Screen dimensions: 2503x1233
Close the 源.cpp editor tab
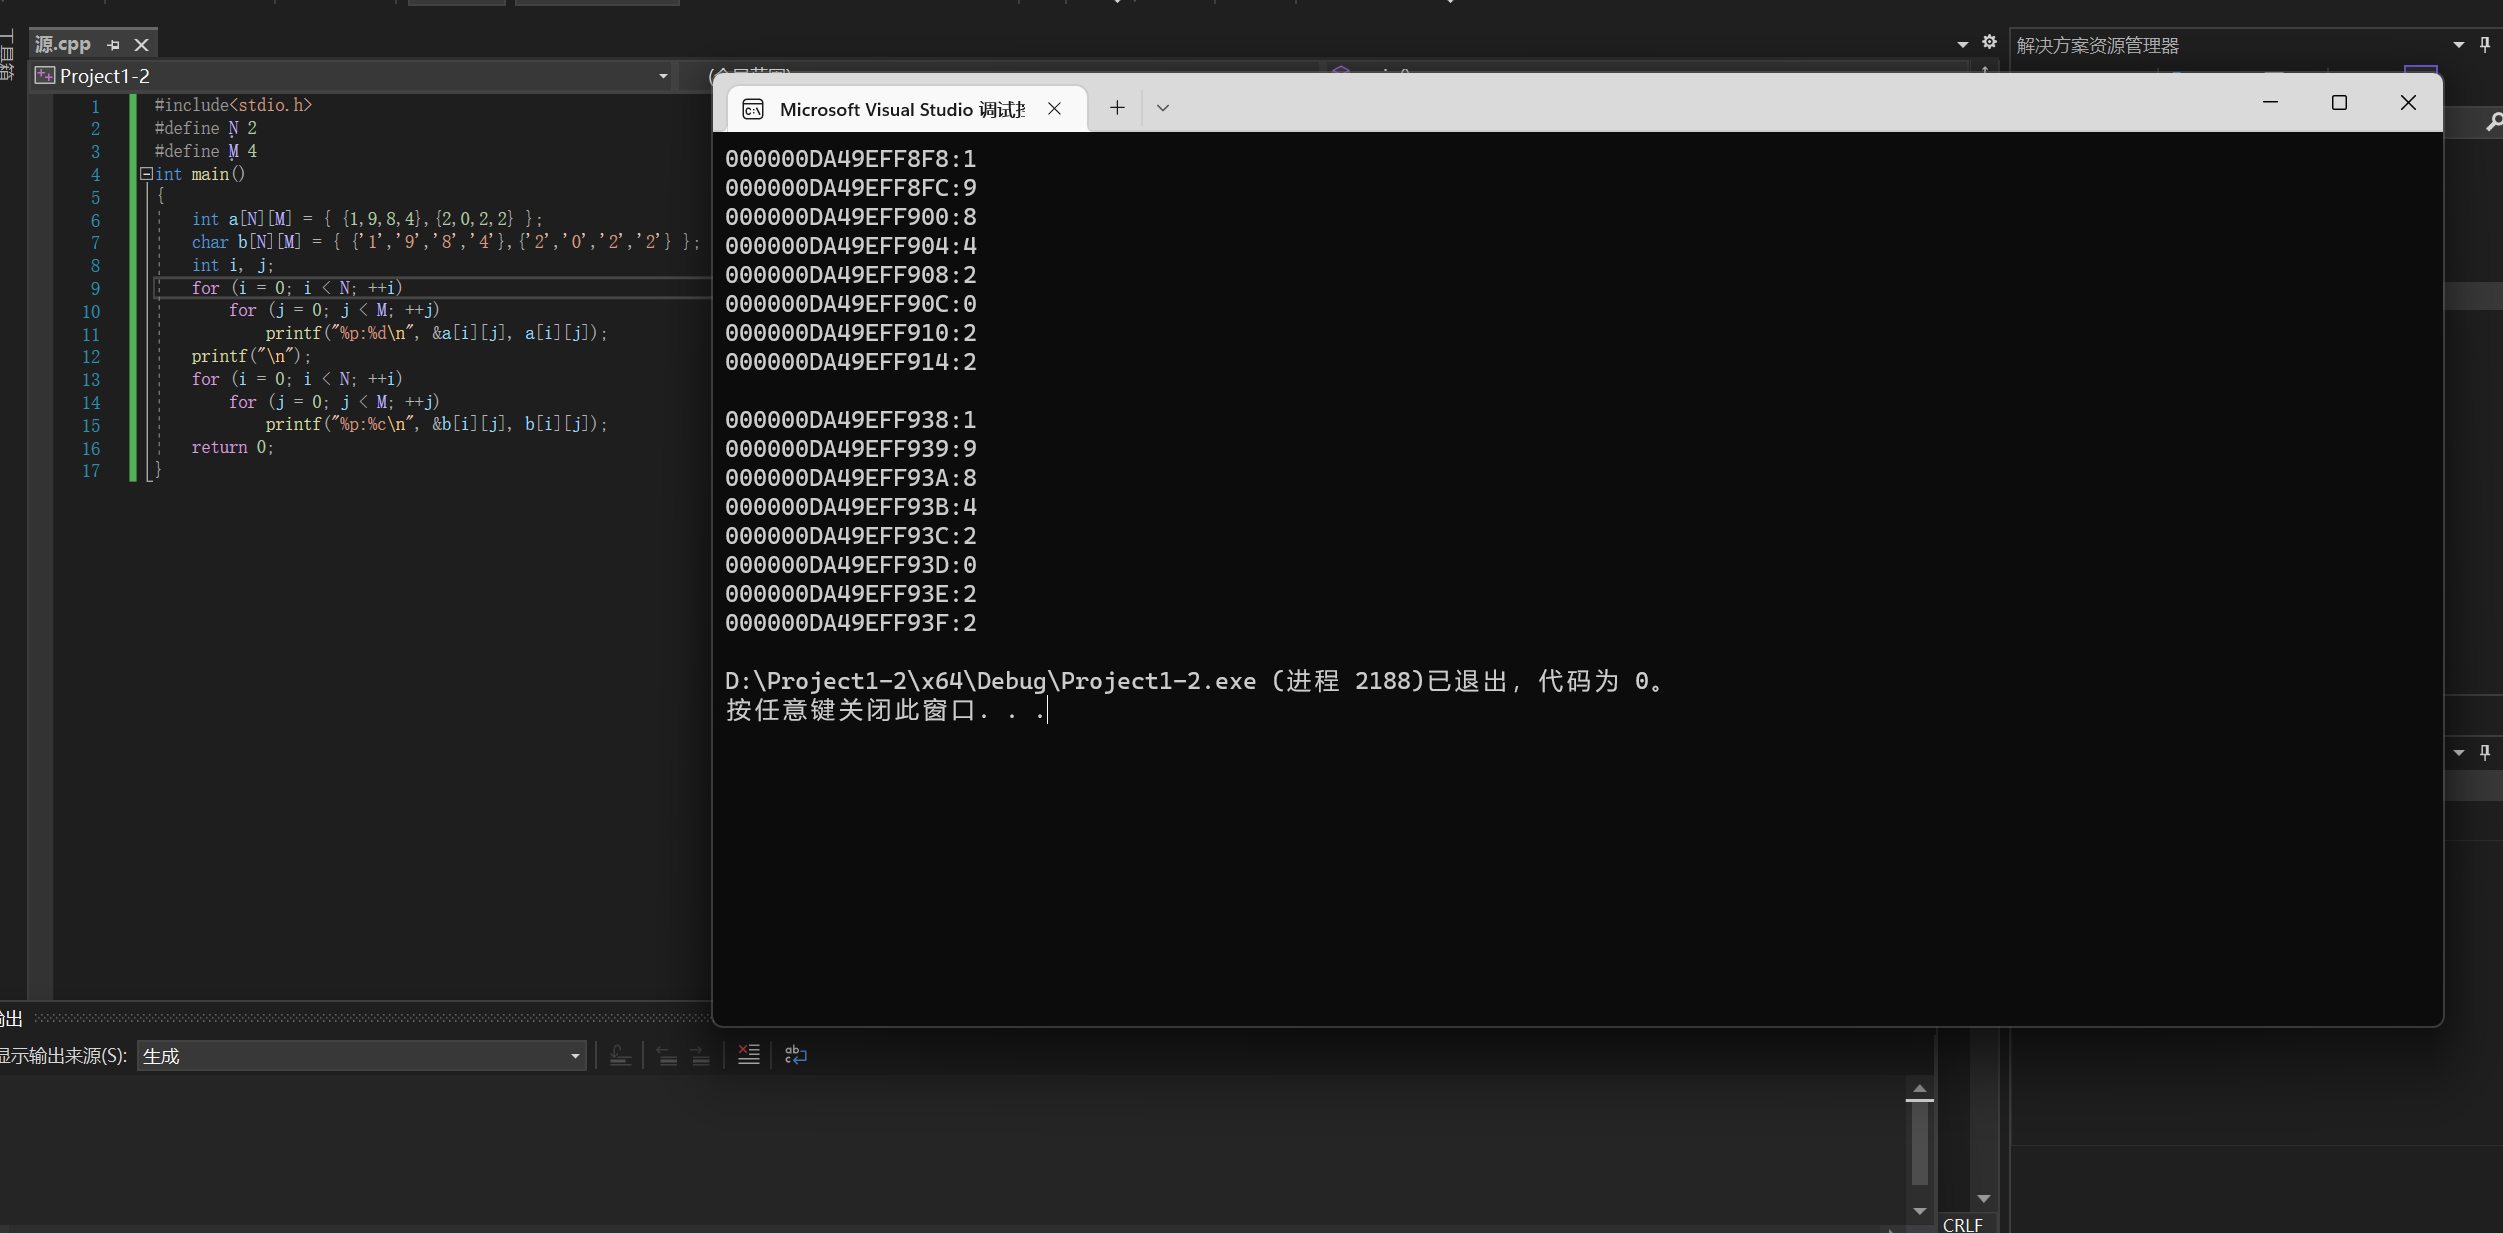point(142,45)
